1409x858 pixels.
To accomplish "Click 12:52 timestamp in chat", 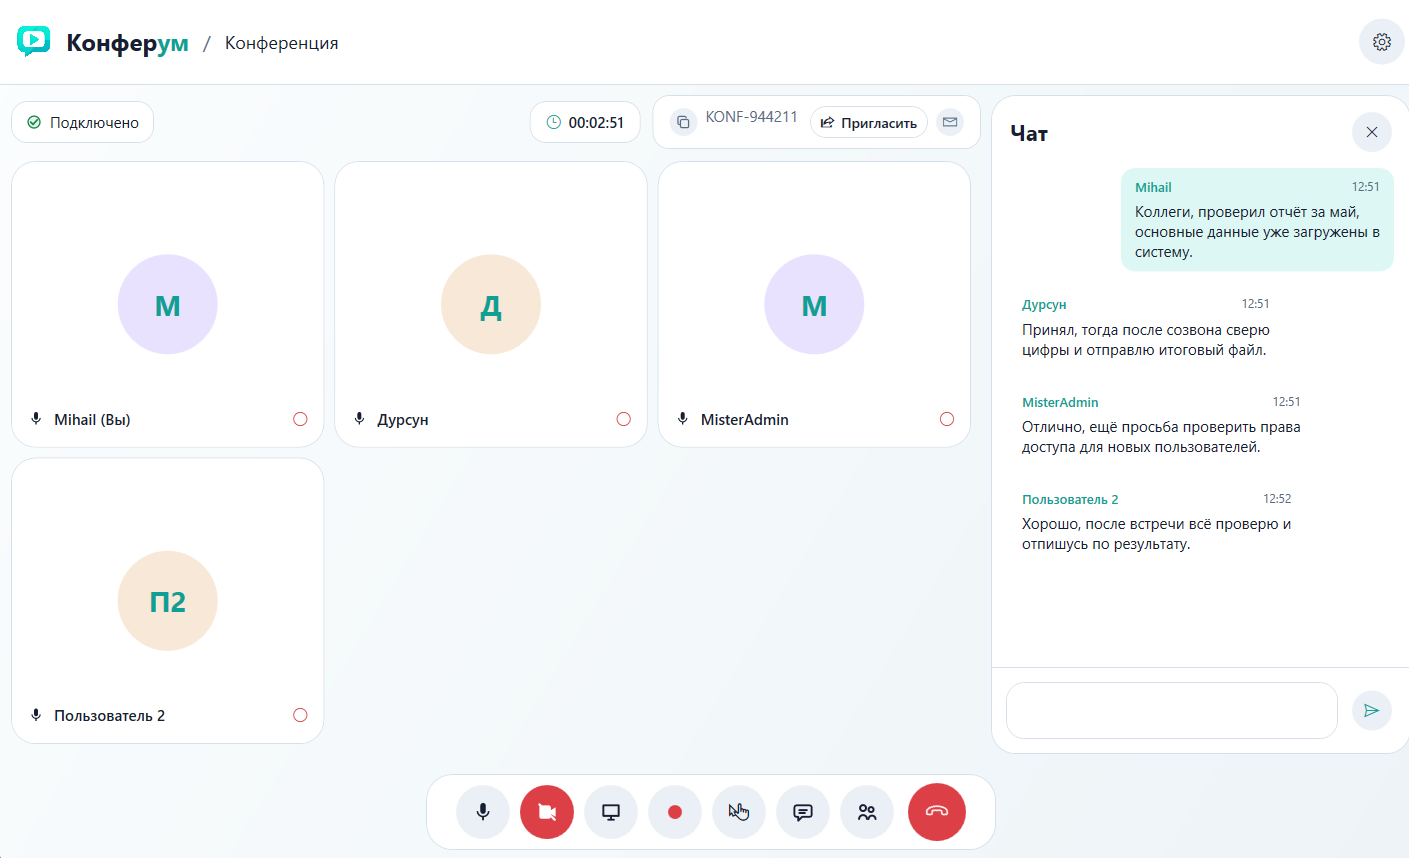I will [1277, 498].
